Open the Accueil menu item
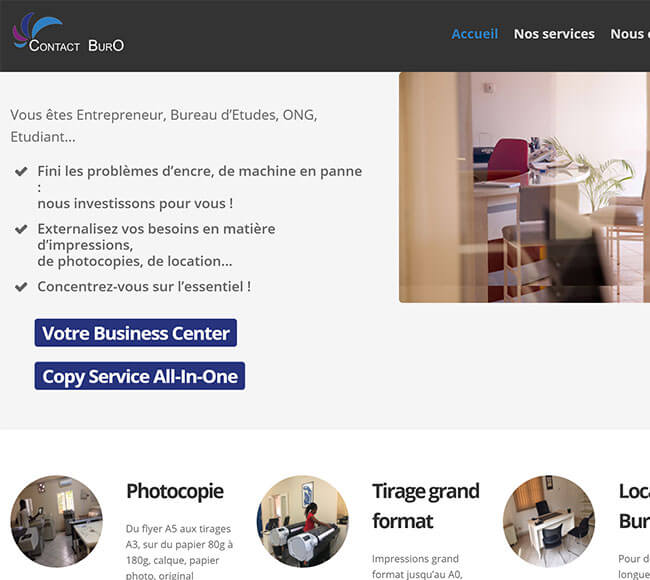650x580 pixels. tap(475, 34)
